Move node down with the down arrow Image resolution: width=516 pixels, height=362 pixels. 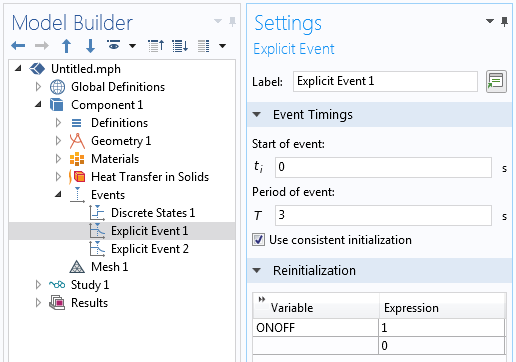point(90,46)
